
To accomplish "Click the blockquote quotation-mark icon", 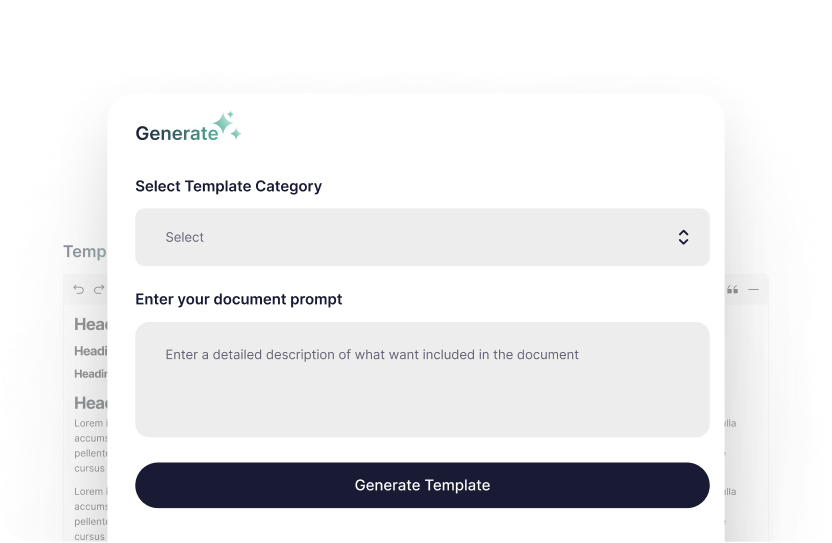I will click(x=733, y=290).
